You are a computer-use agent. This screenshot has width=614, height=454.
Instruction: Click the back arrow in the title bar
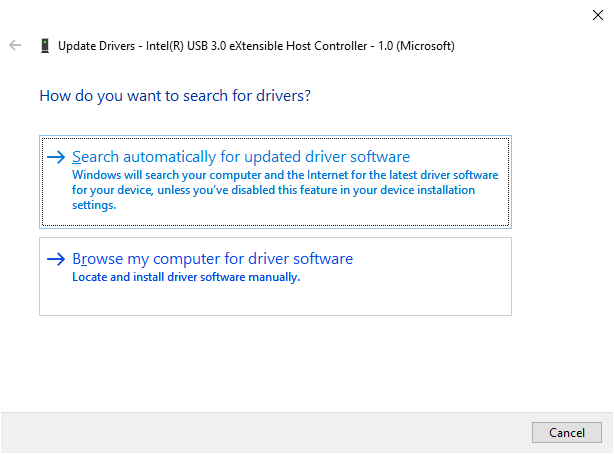click(15, 46)
